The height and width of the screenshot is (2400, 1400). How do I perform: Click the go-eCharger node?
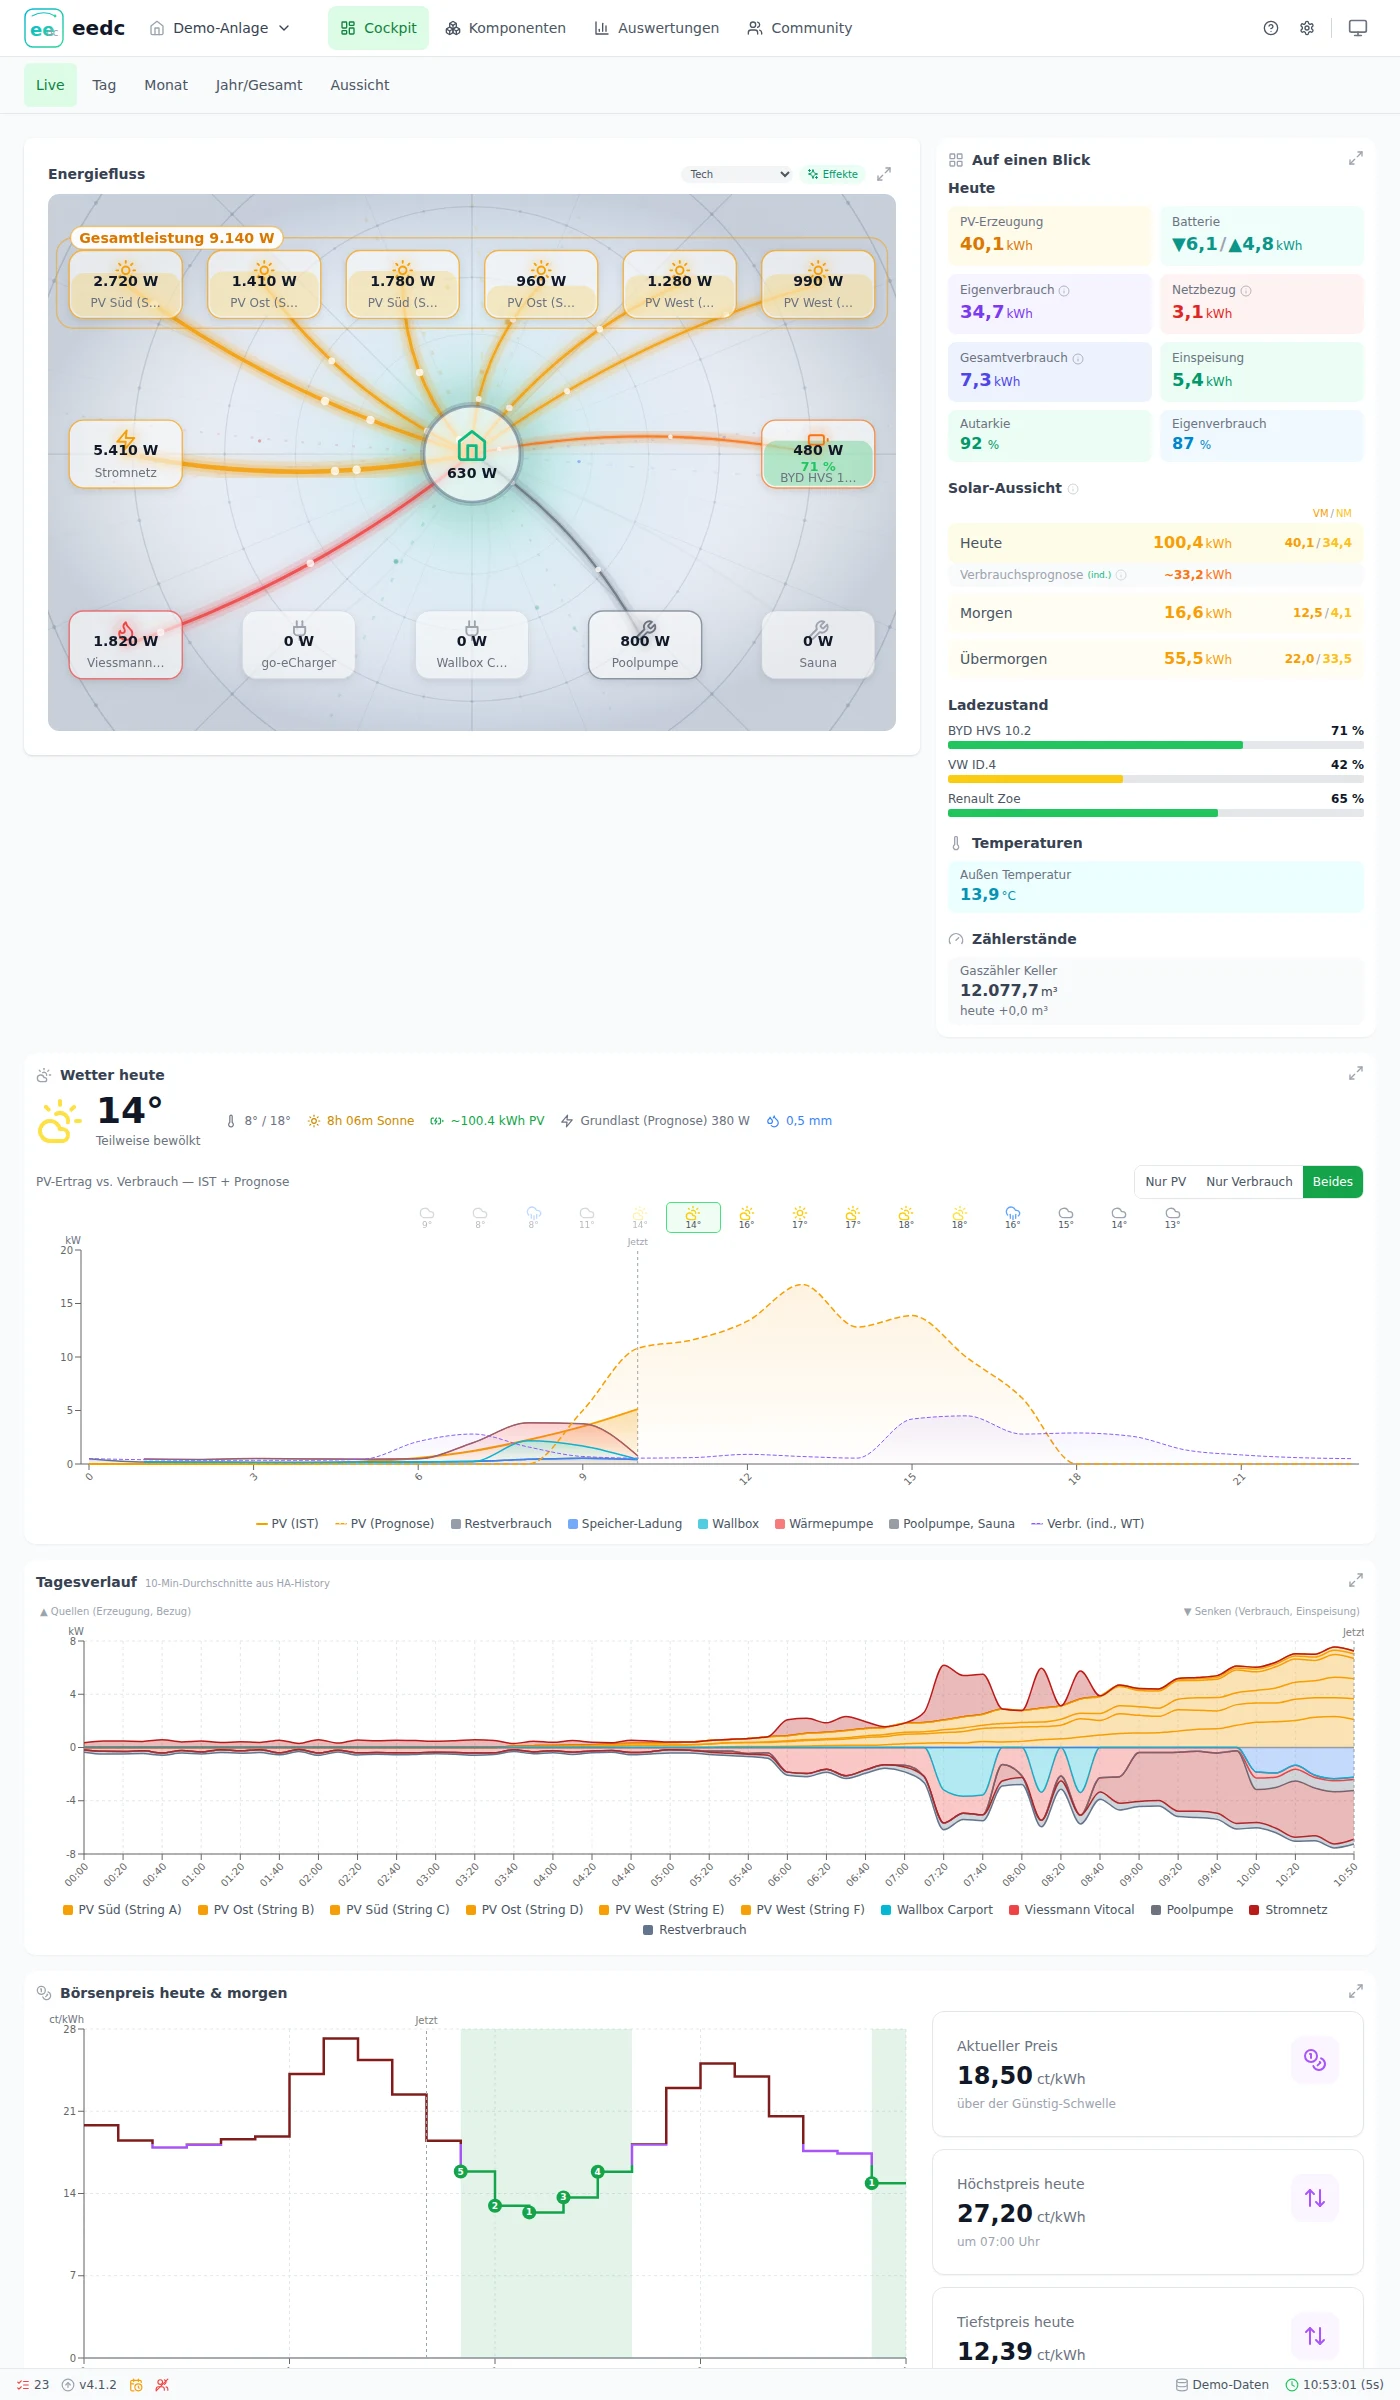[x=299, y=645]
